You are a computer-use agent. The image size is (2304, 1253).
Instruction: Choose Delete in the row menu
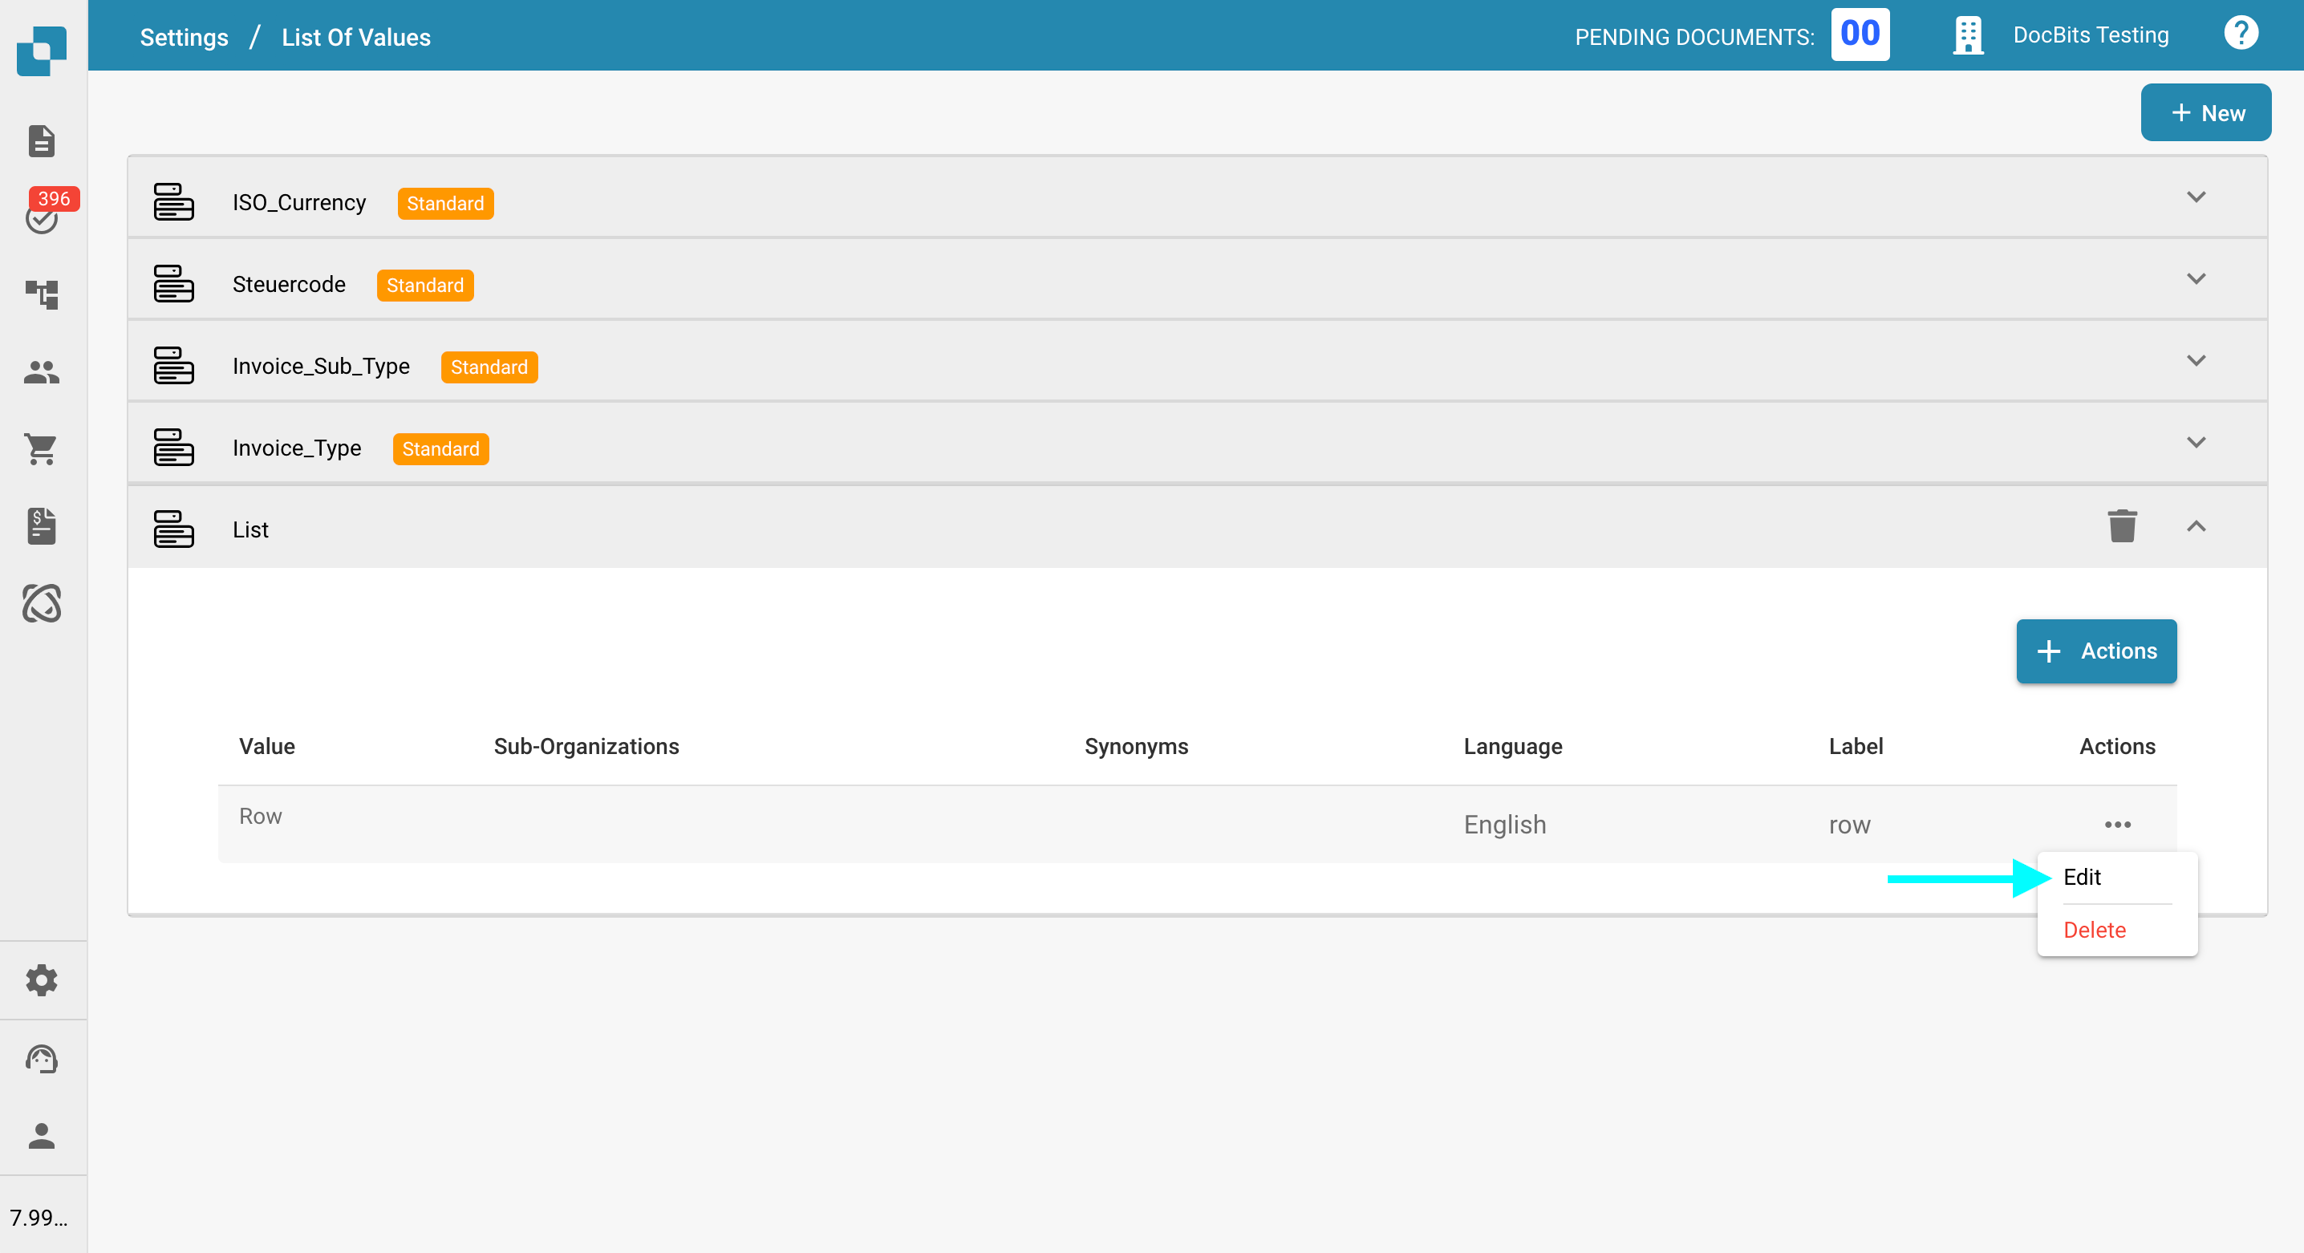(2095, 930)
